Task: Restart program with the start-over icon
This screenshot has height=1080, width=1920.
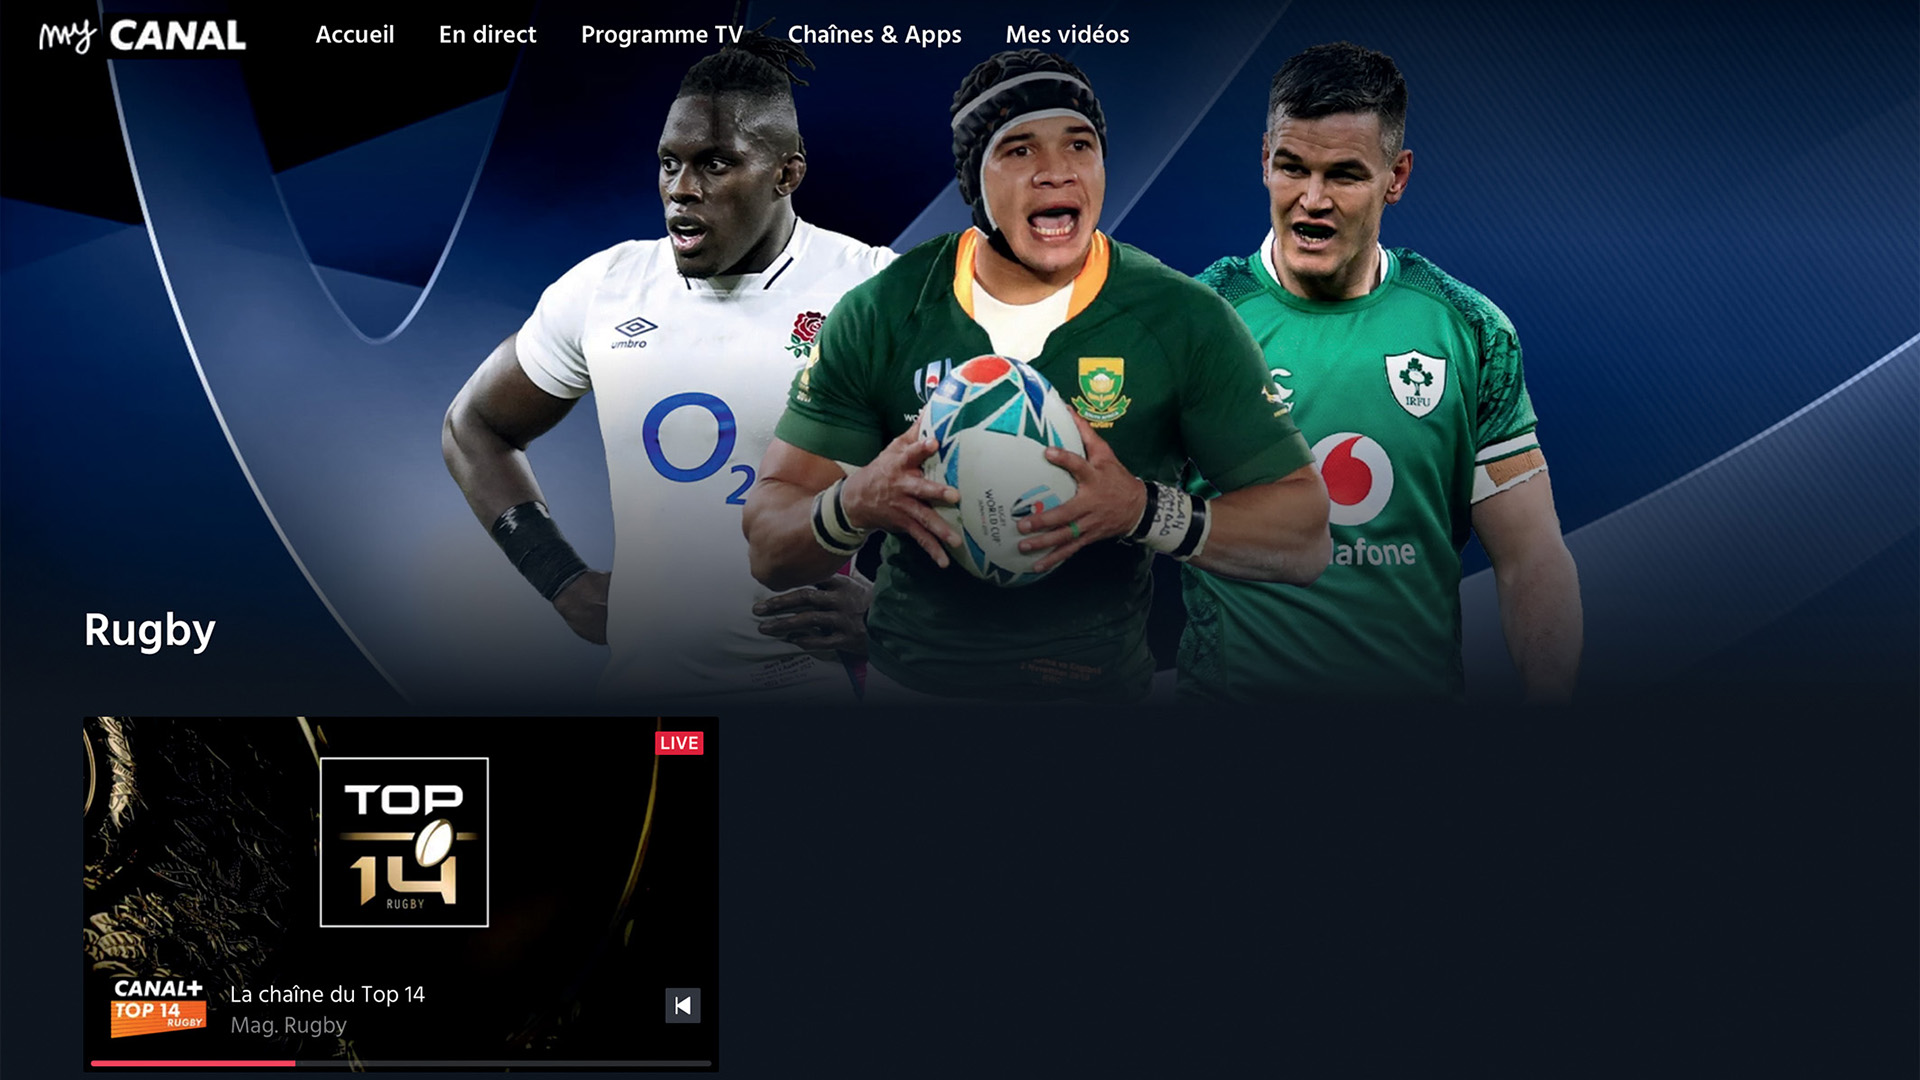Action: (x=683, y=1005)
